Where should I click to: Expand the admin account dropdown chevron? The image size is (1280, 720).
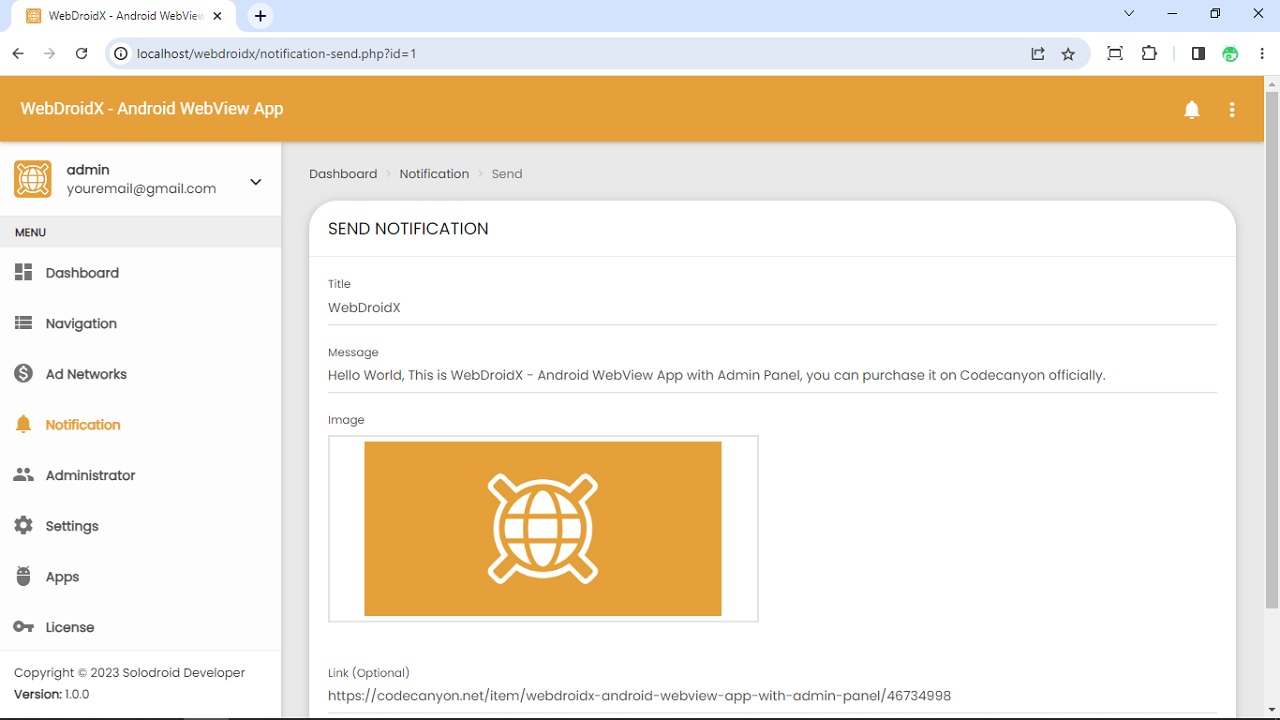click(256, 181)
